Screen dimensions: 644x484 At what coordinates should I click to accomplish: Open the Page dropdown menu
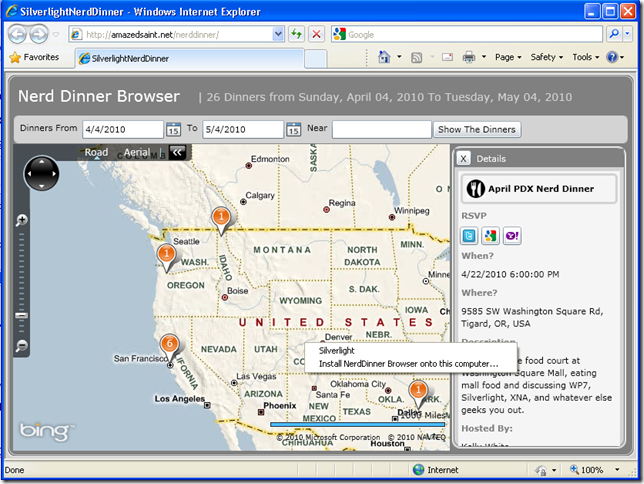[x=508, y=58]
